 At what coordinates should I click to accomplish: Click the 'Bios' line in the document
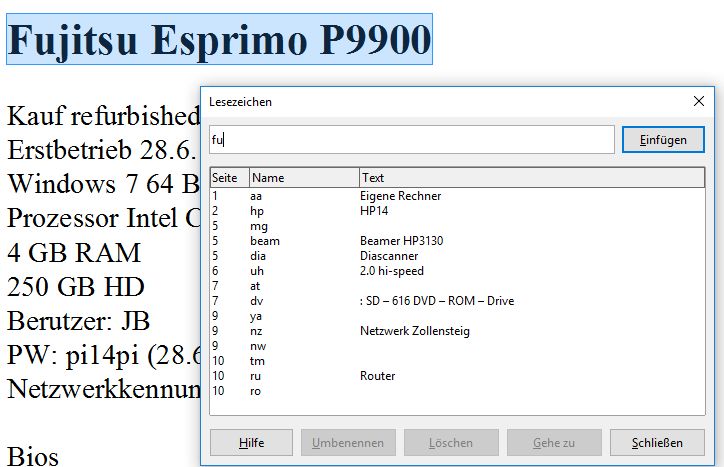point(33,456)
